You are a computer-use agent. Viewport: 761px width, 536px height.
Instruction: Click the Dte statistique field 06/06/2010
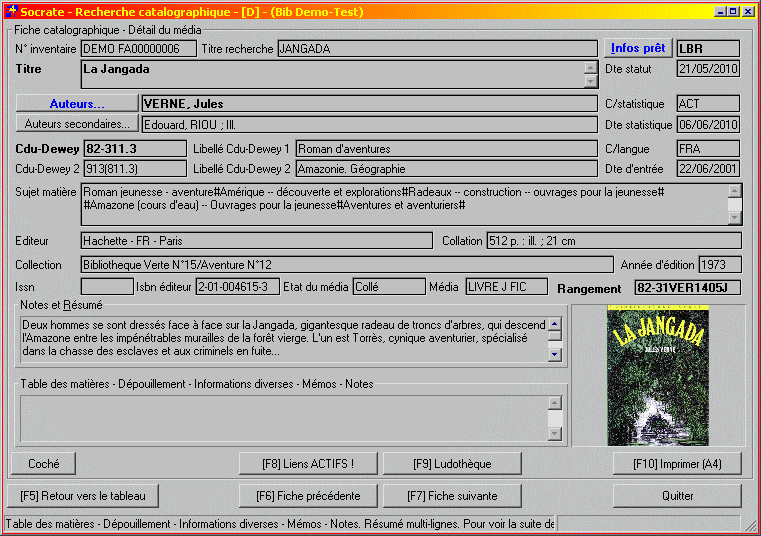click(708, 125)
